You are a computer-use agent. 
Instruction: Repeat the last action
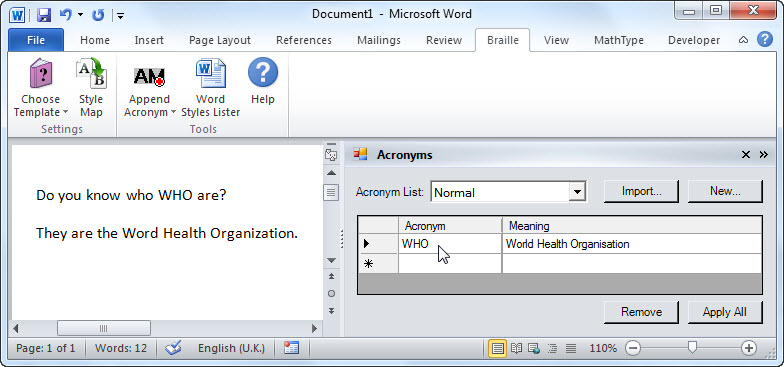click(x=98, y=15)
